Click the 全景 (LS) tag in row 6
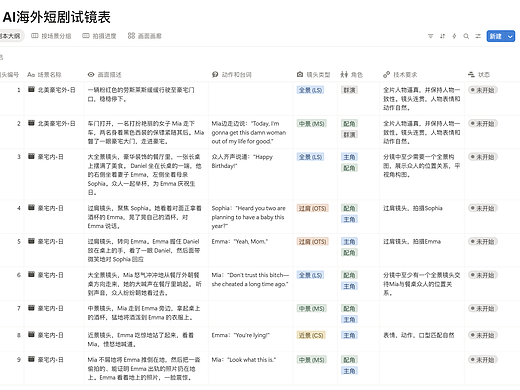Image resolution: width=520 pixels, height=390 pixels. [310, 275]
